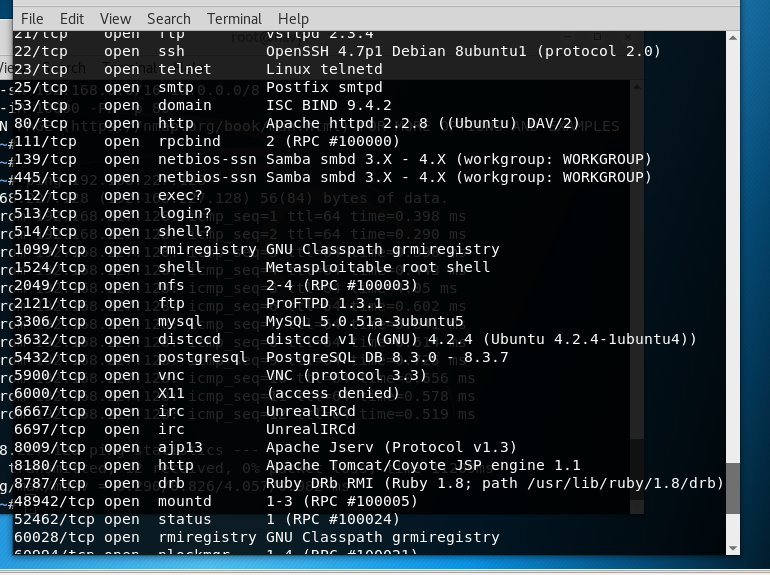This screenshot has height=575, width=770.
Task: Click the front terminal scrollbar thumb
Action: tap(733, 488)
